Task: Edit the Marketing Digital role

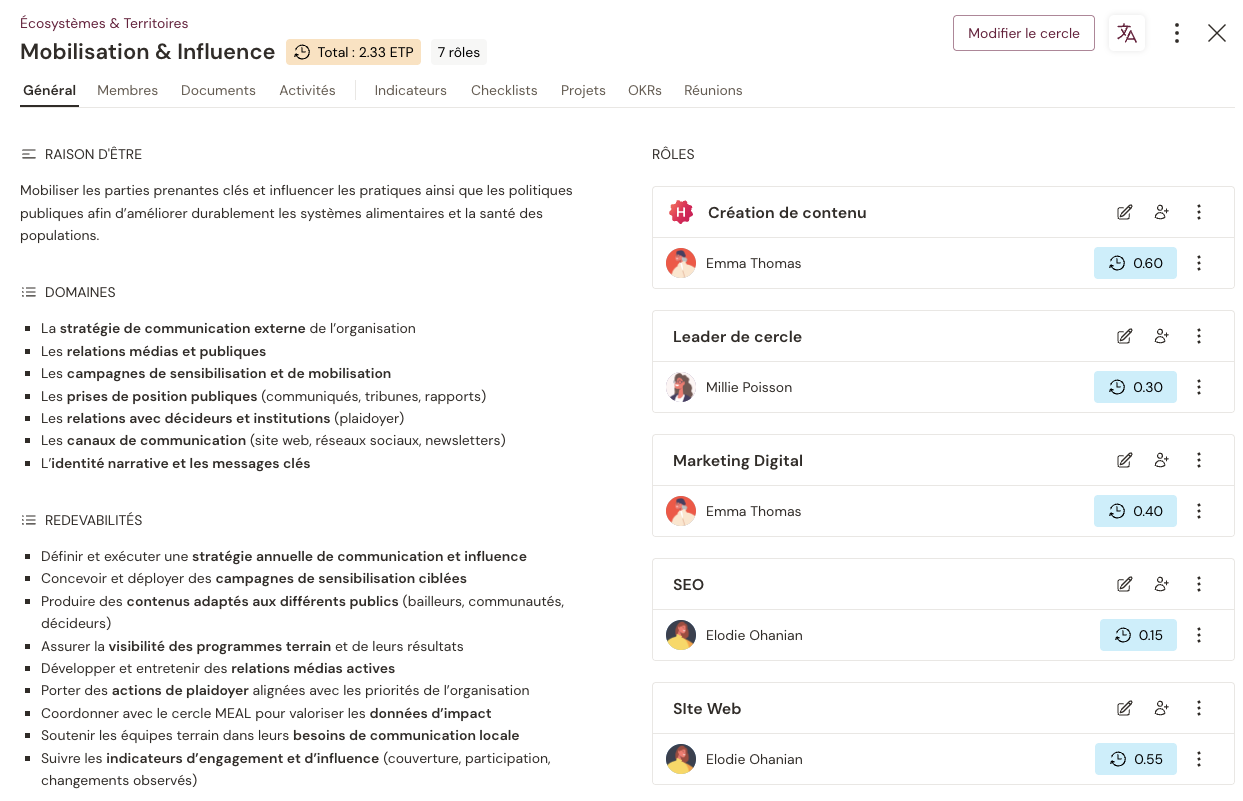Action: pos(1125,460)
